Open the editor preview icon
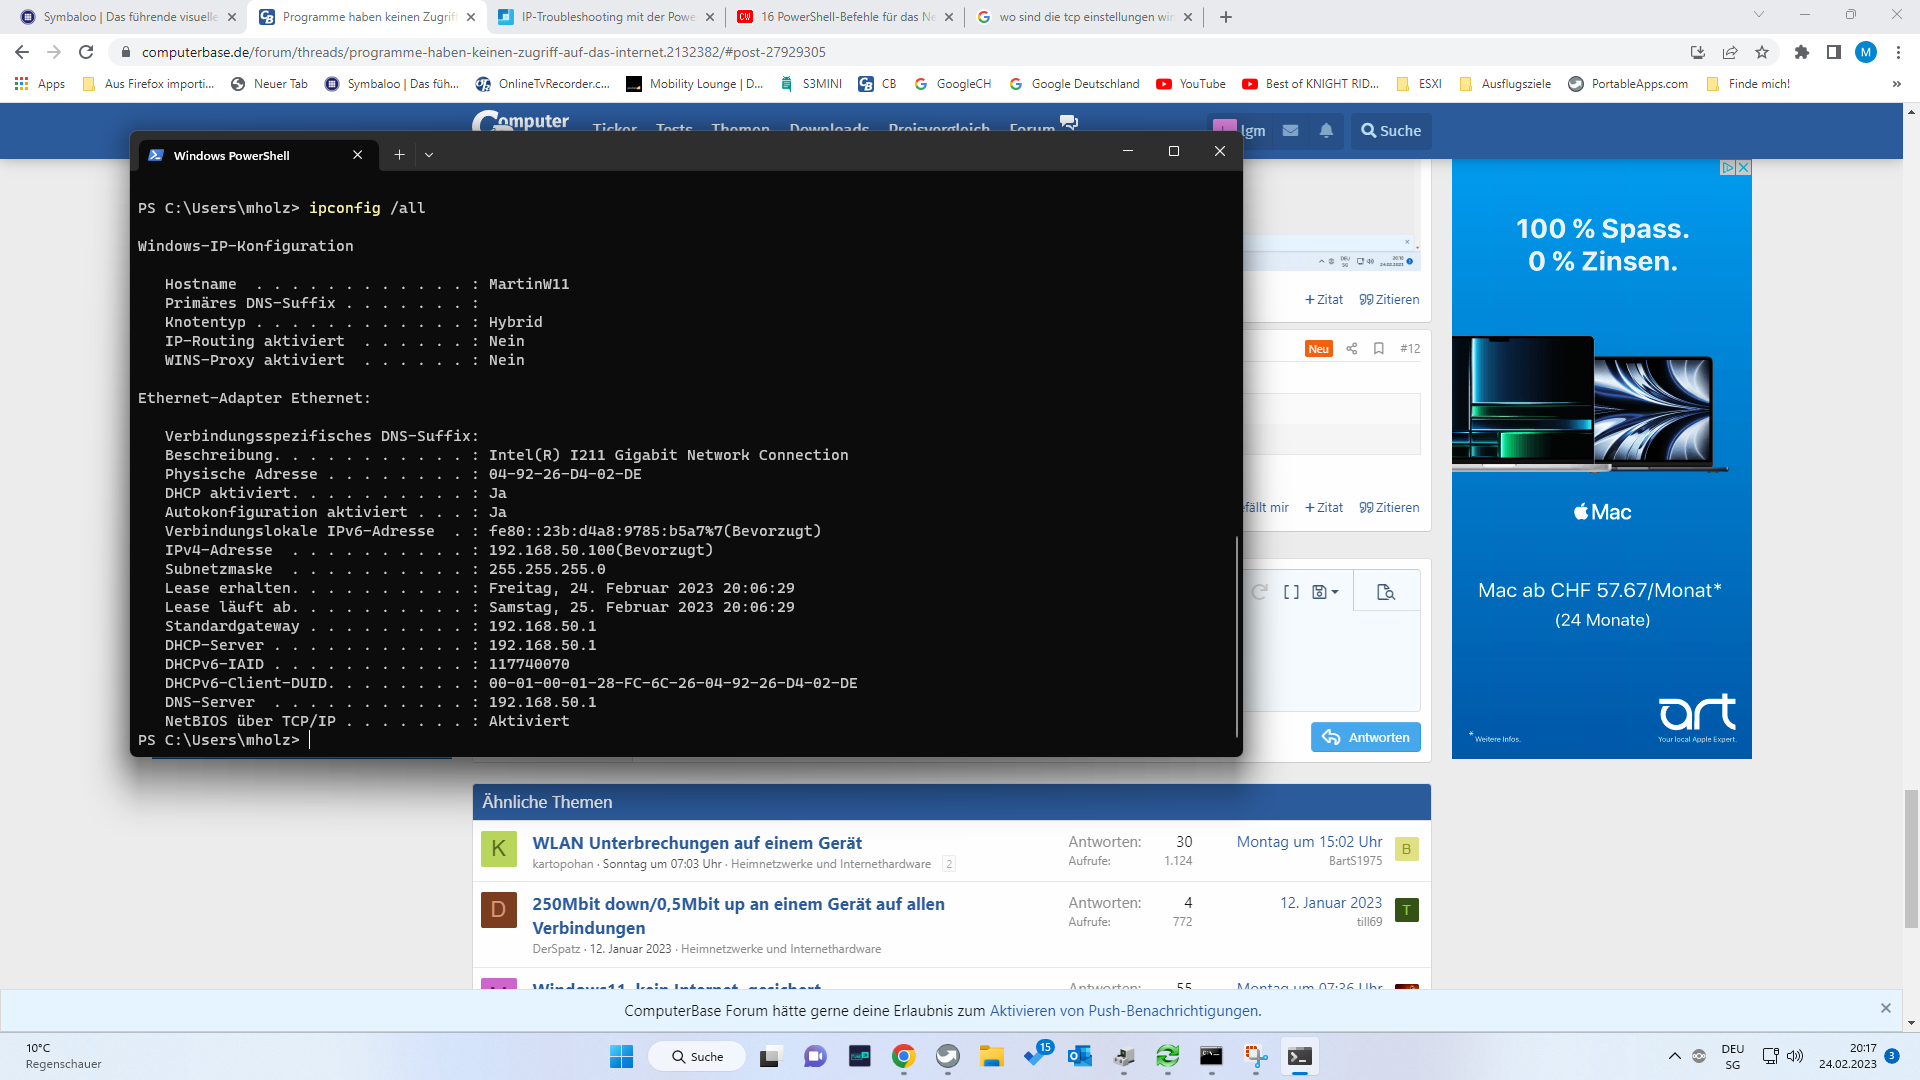This screenshot has width=1920, height=1080. (x=1385, y=592)
